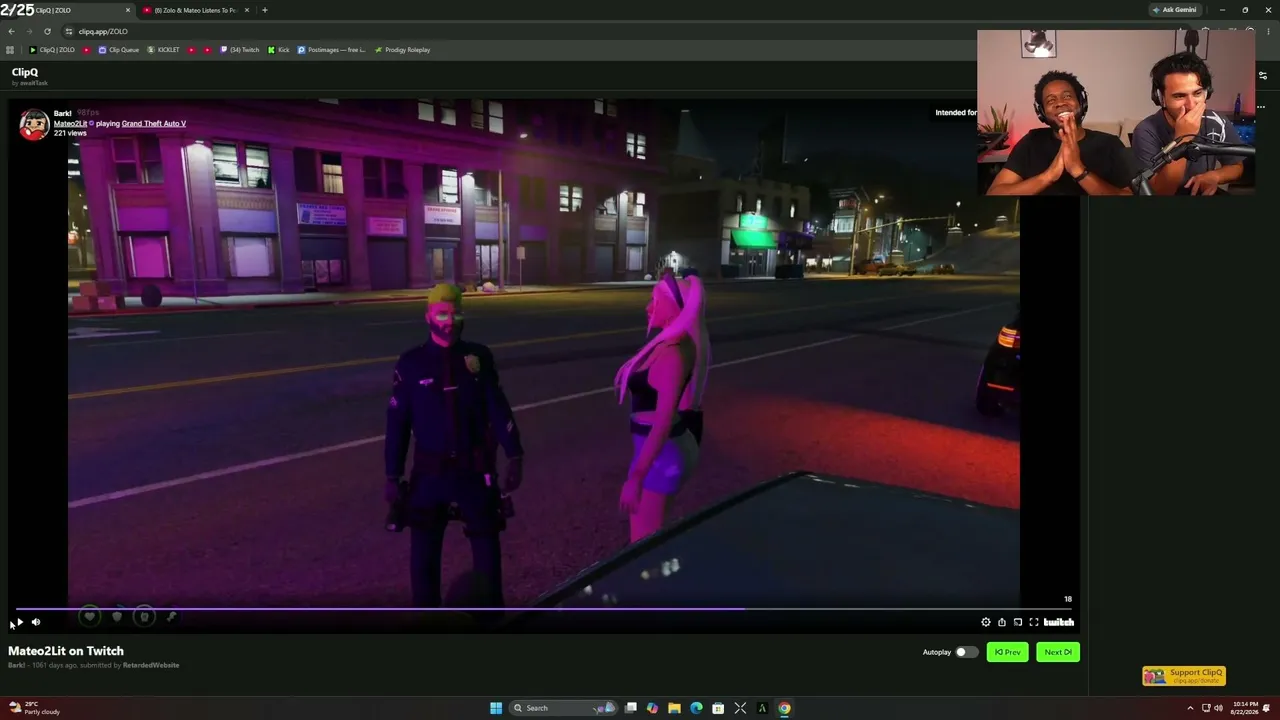Click the Ask Gemini button
Image resolution: width=1280 pixels, height=720 pixels.
1174,10
